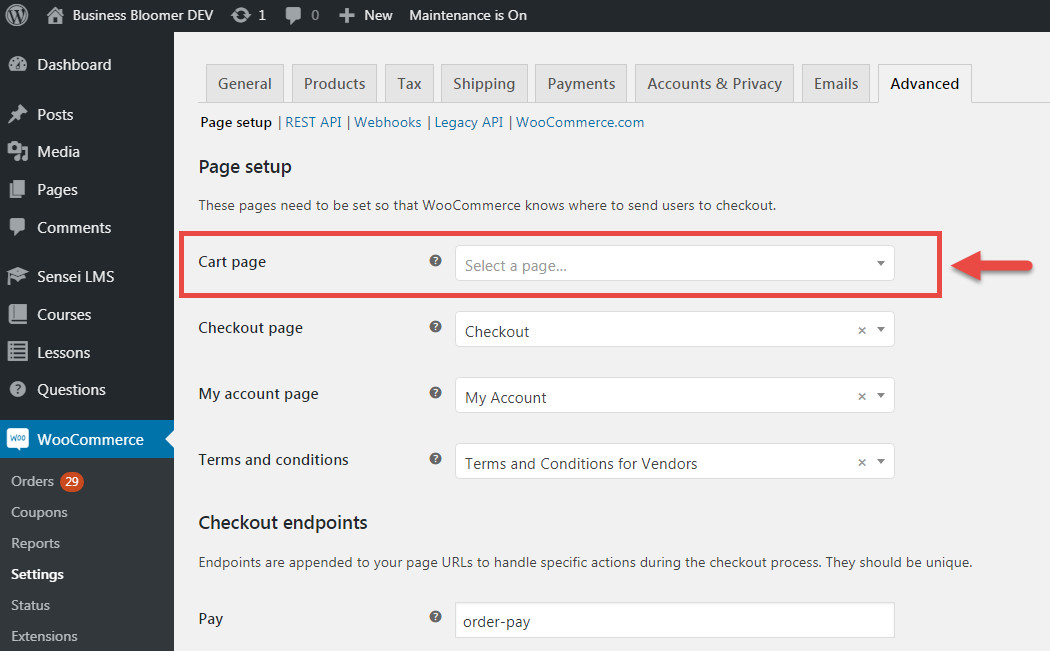Open the Accounts & Privacy tab
This screenshot has height=651, width=1050.
(x=715, y=84)
